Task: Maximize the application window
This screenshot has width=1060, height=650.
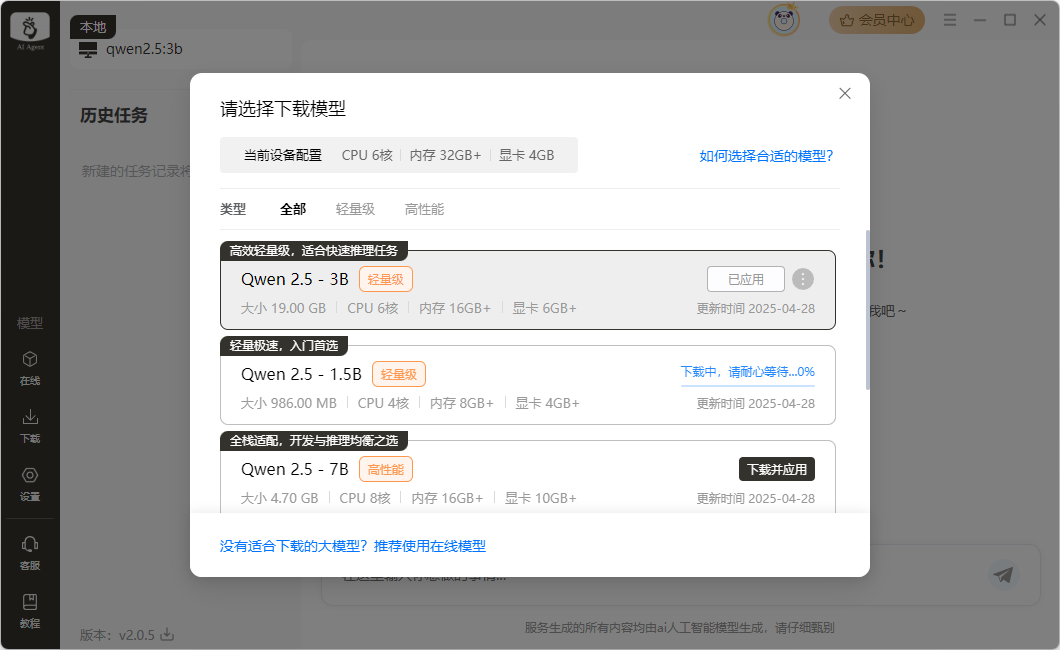Action: 1010,20
